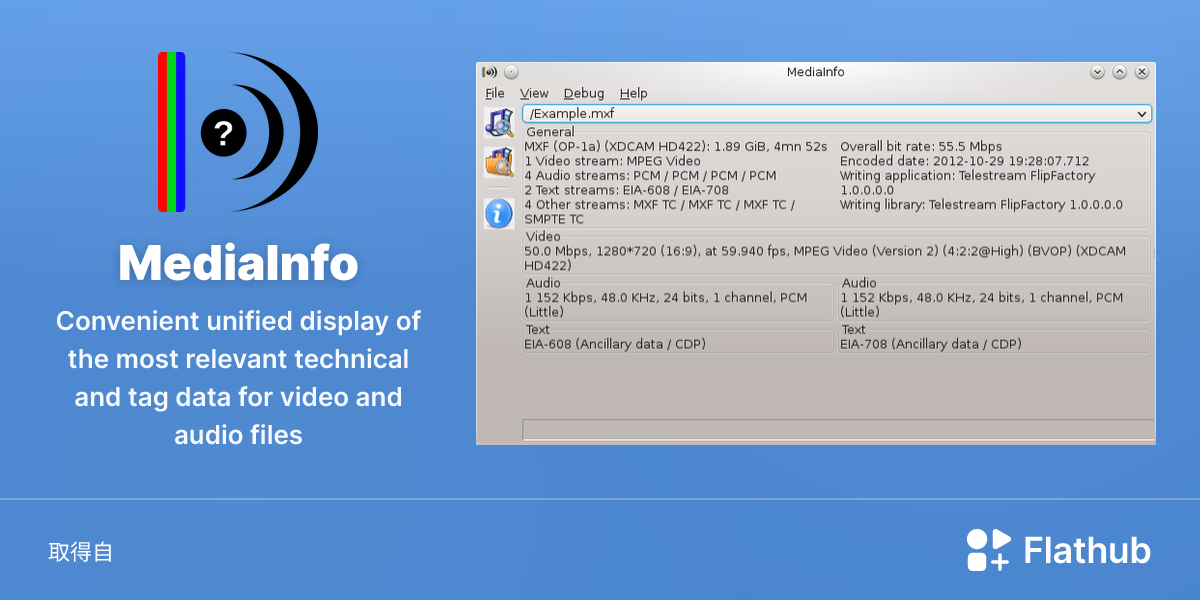This screenshot has width=1200, height=600.
Task: Click the blue About info icon
Action: pyautogui.click(x=499, y=213)
